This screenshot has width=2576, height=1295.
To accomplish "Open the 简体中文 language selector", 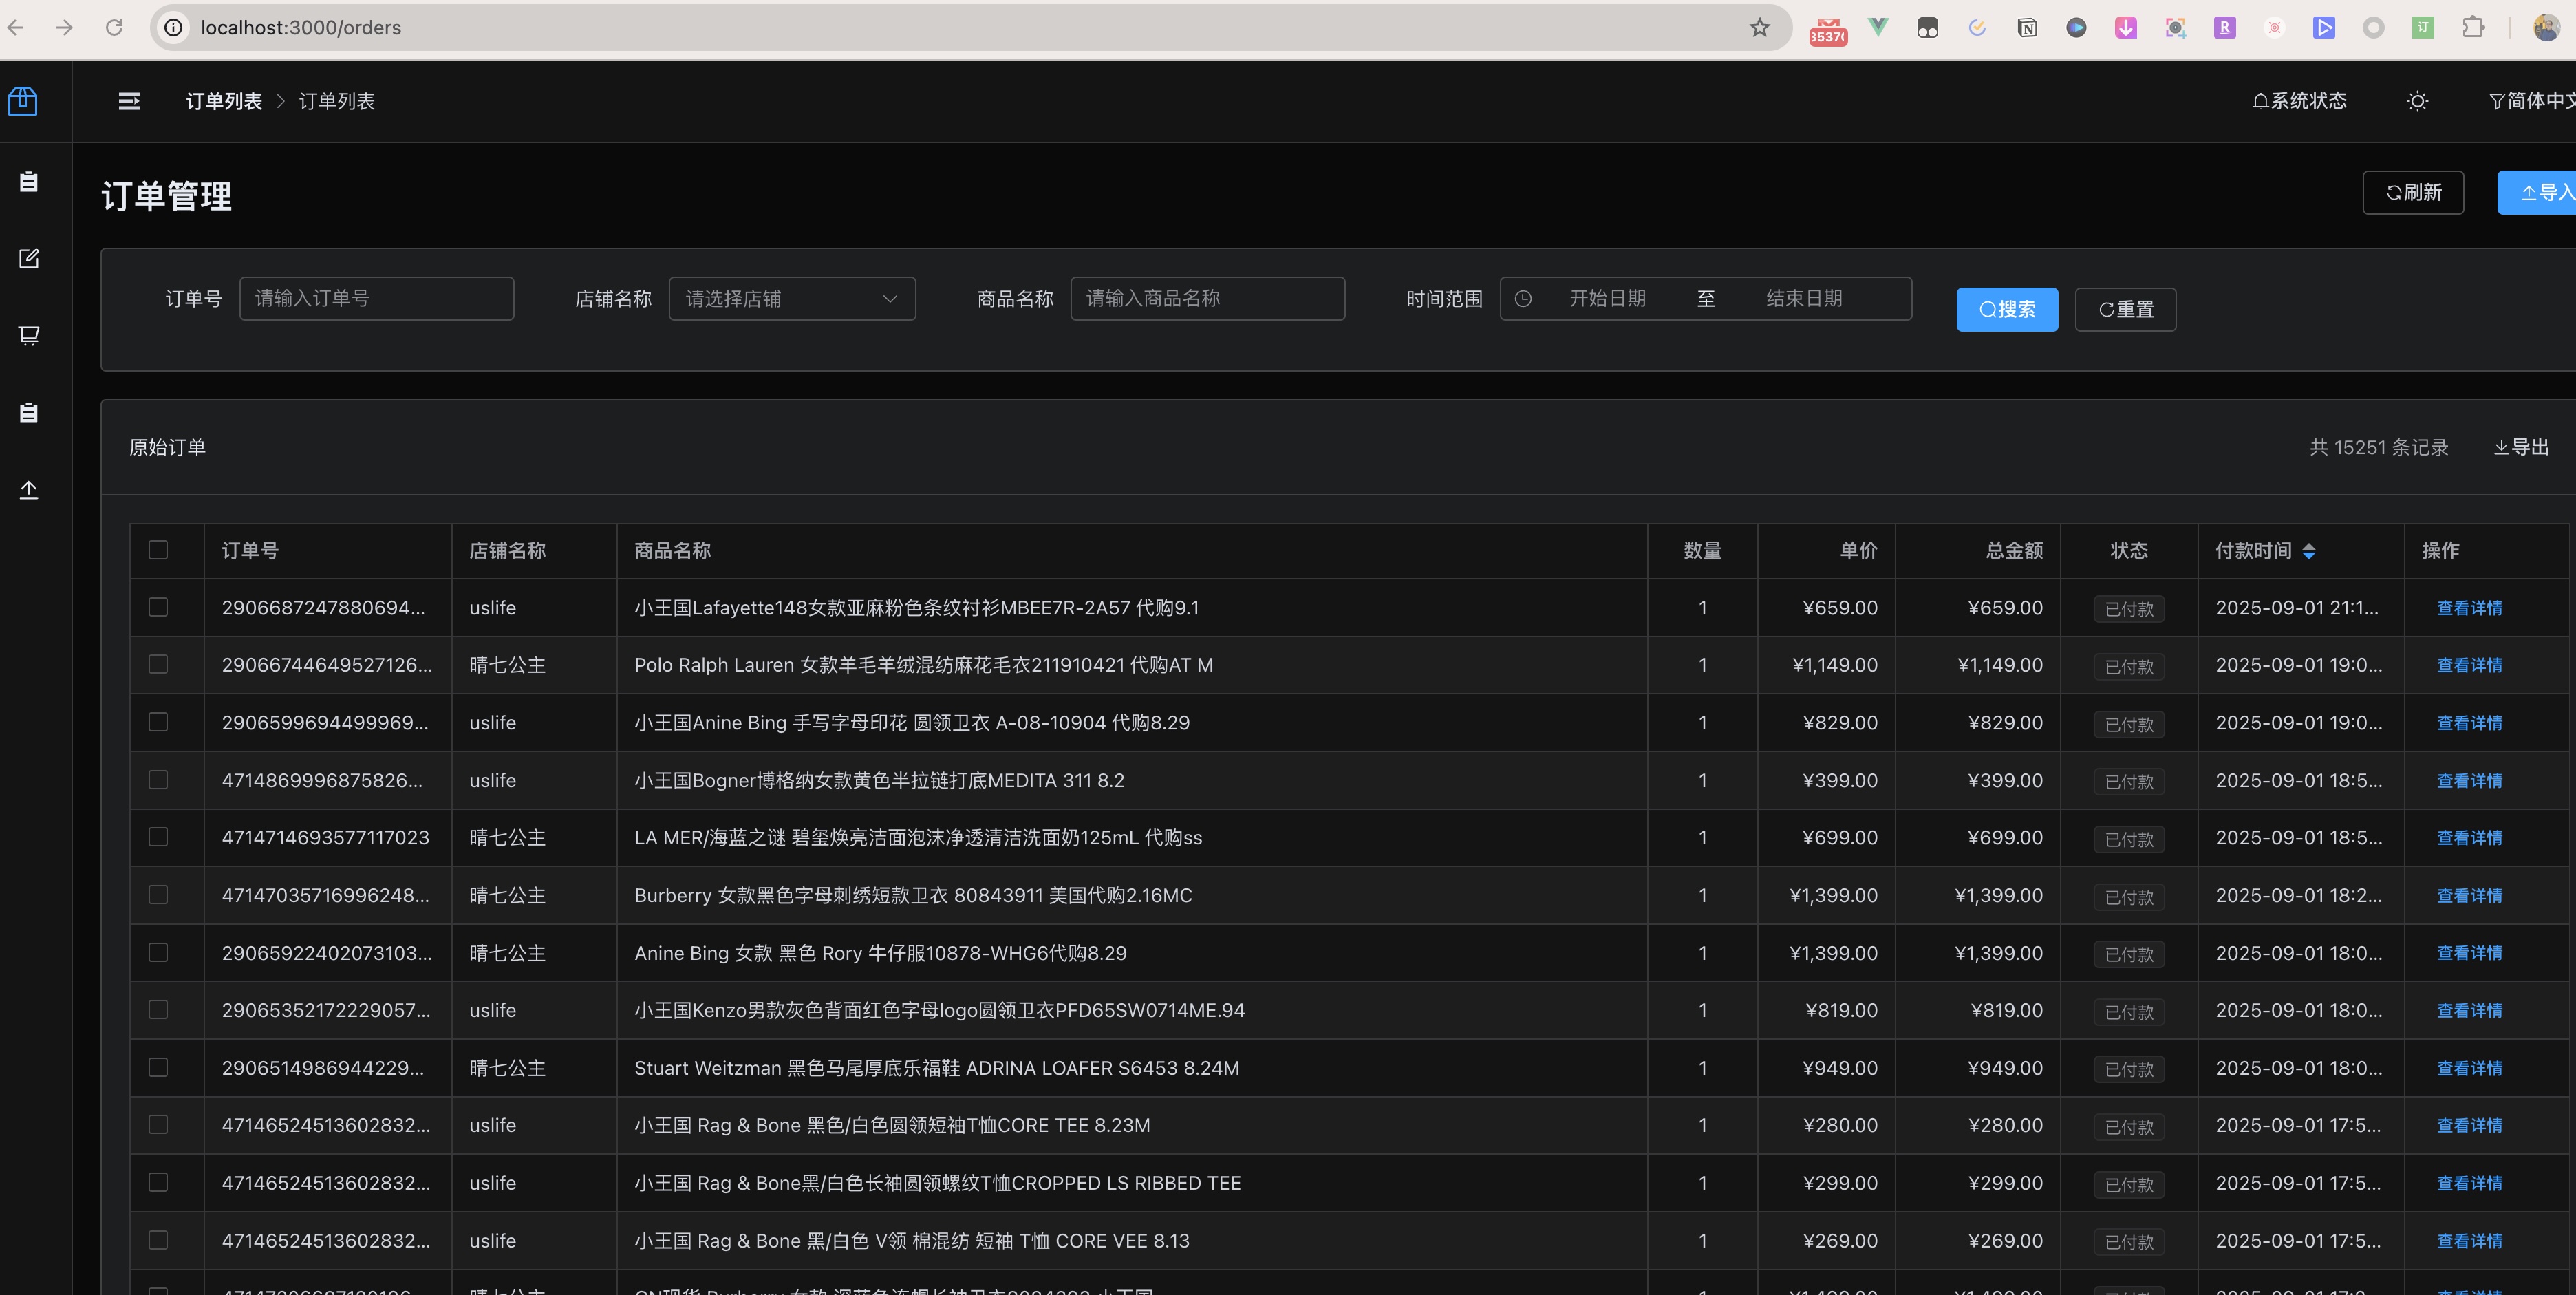I will [x=2530, y=101].
